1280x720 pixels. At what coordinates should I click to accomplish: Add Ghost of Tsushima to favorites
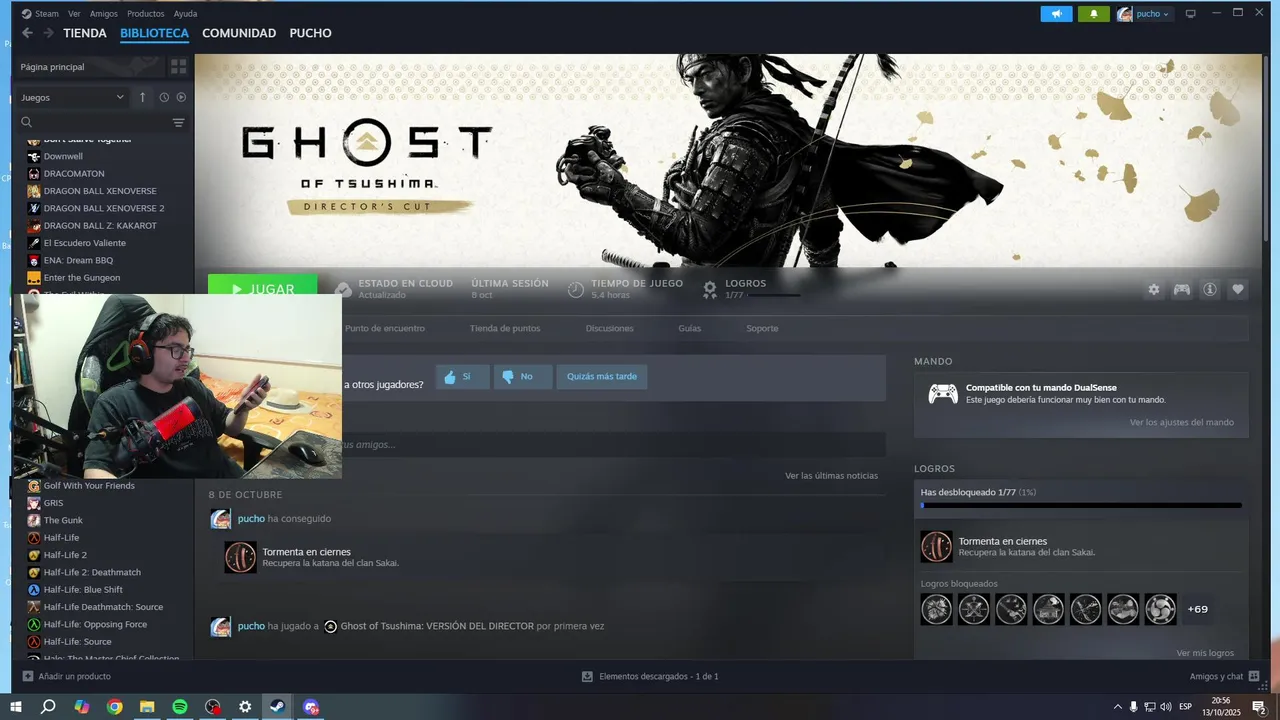coord(1238,289)
